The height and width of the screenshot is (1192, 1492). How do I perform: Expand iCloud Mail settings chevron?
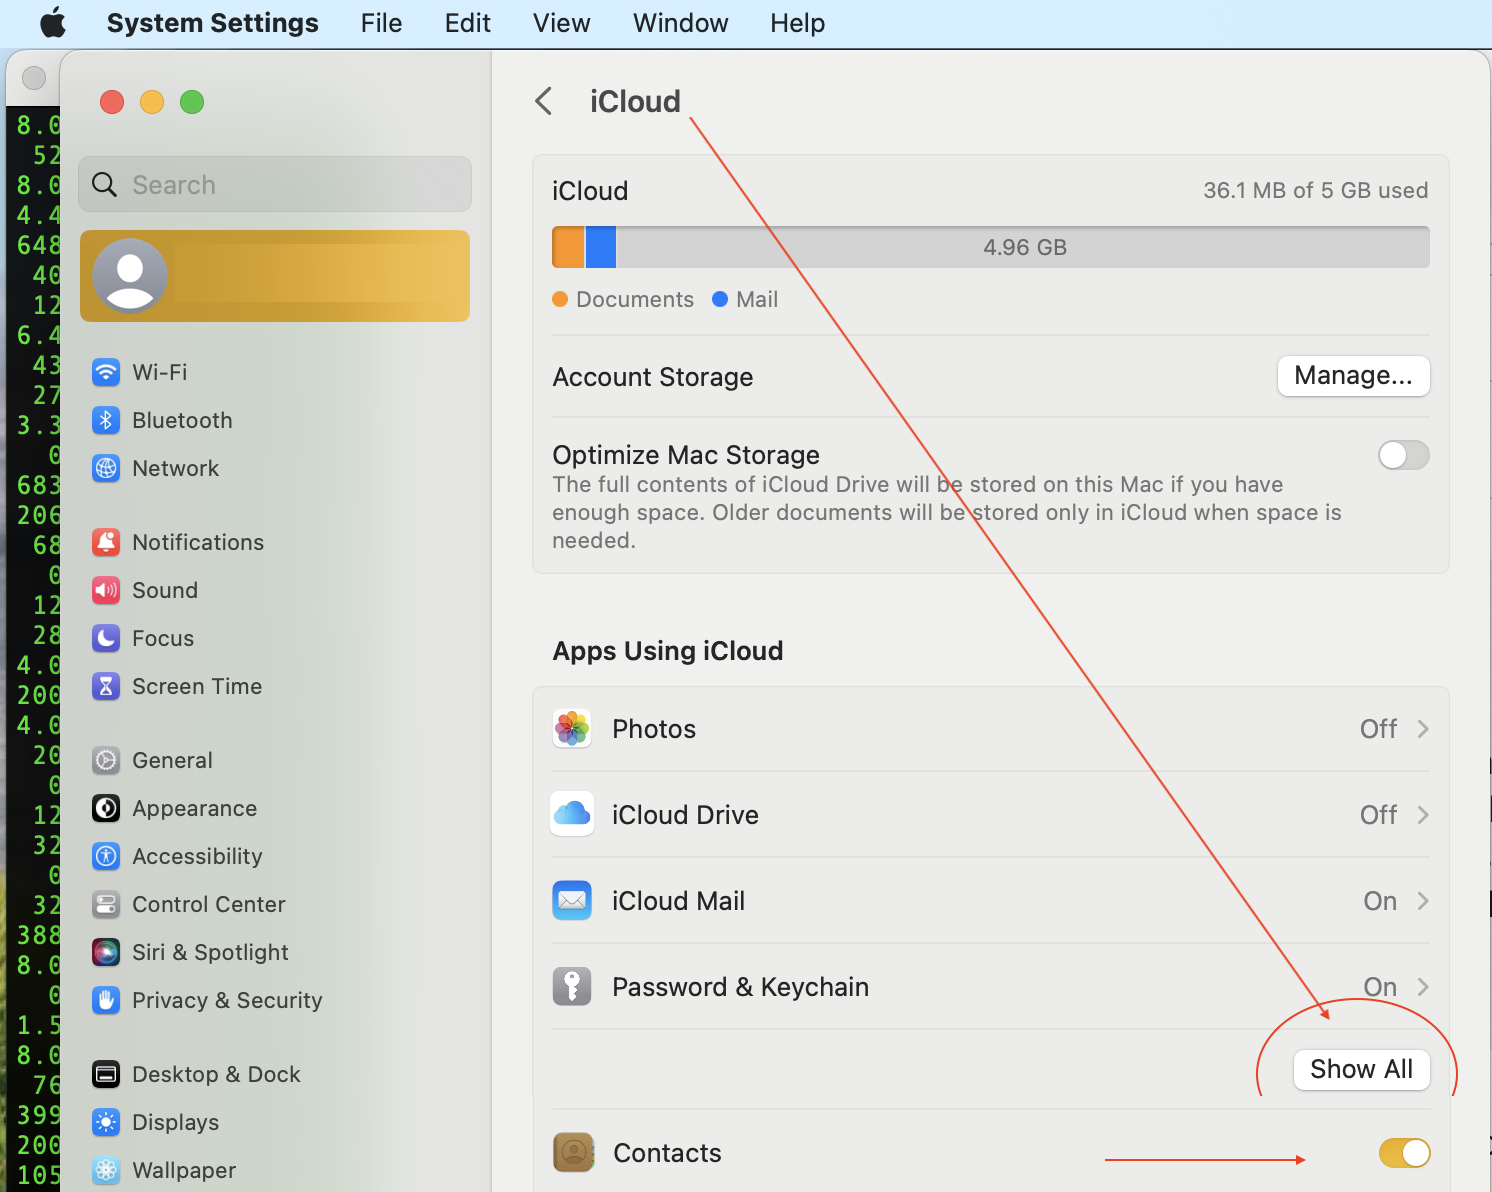[1423, 901]
